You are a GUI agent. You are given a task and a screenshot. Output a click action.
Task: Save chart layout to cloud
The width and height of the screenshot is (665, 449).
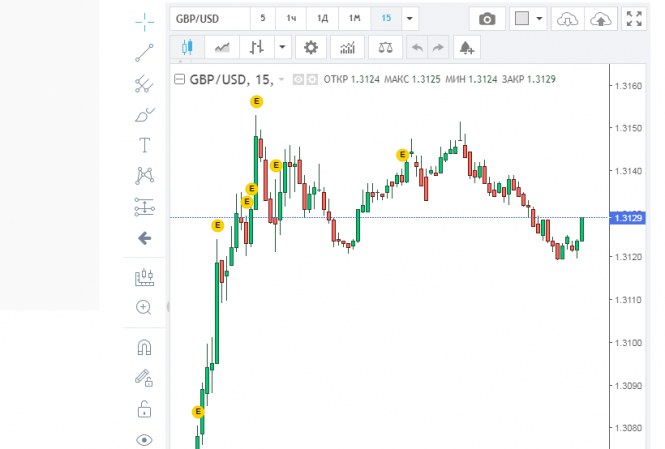coord(601,19)
